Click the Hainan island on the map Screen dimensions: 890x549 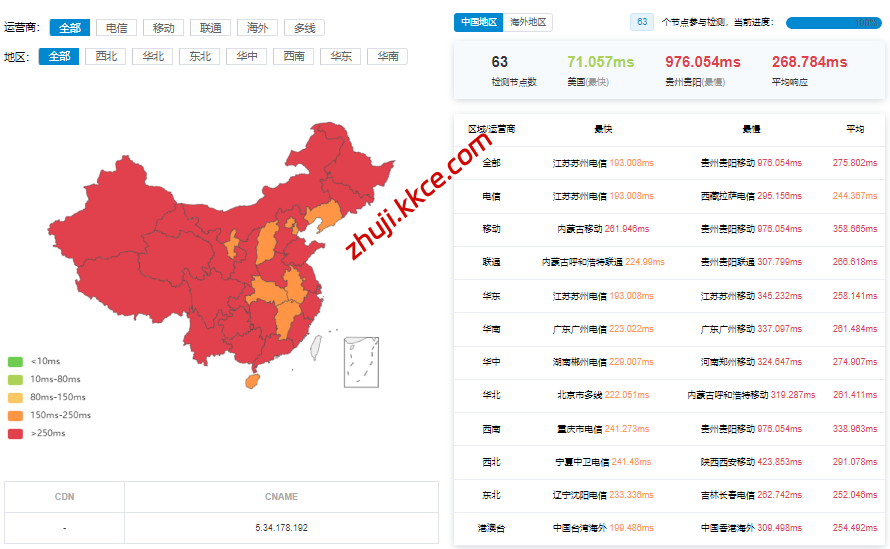pyautogui.click(x=251, y=381)
